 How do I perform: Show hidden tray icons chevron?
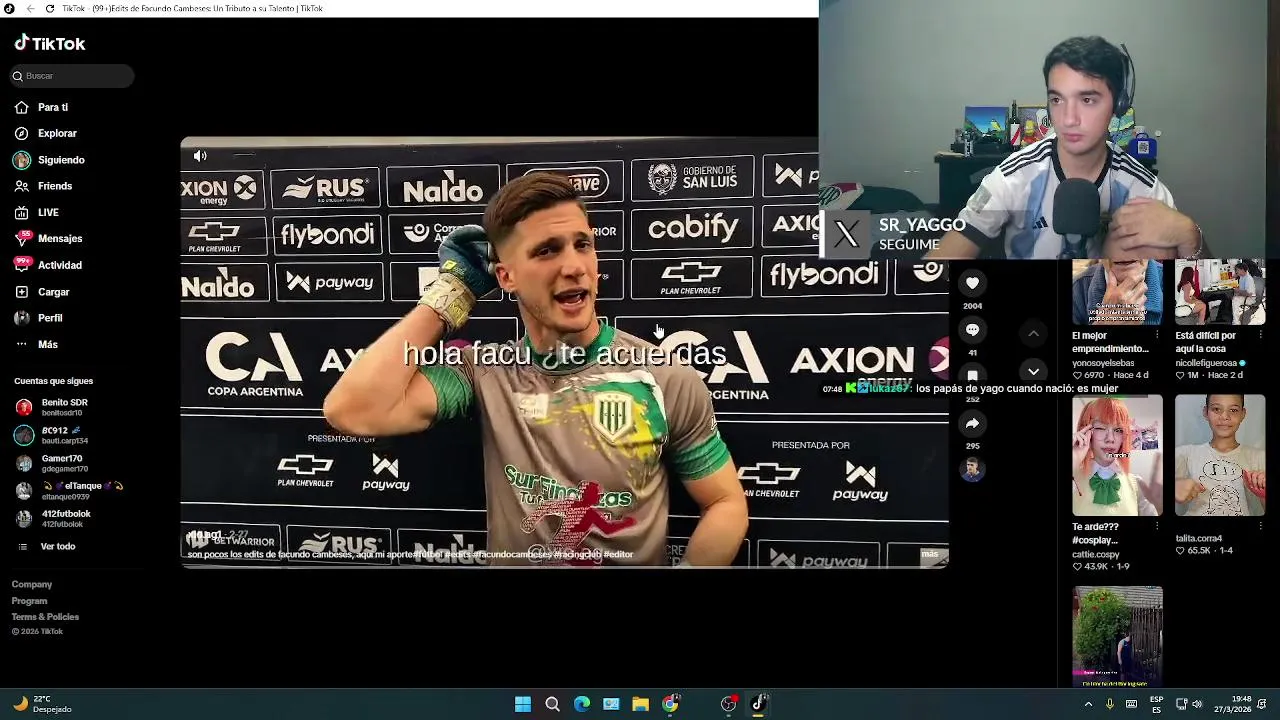[x=1088, y=704]
